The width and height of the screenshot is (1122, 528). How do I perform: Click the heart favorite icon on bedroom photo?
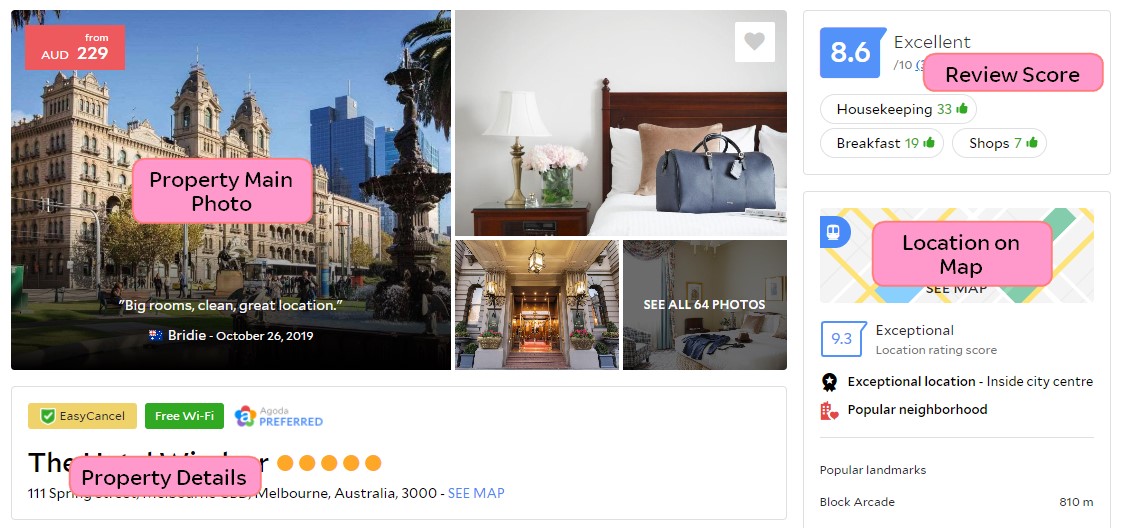pos(754,41)
